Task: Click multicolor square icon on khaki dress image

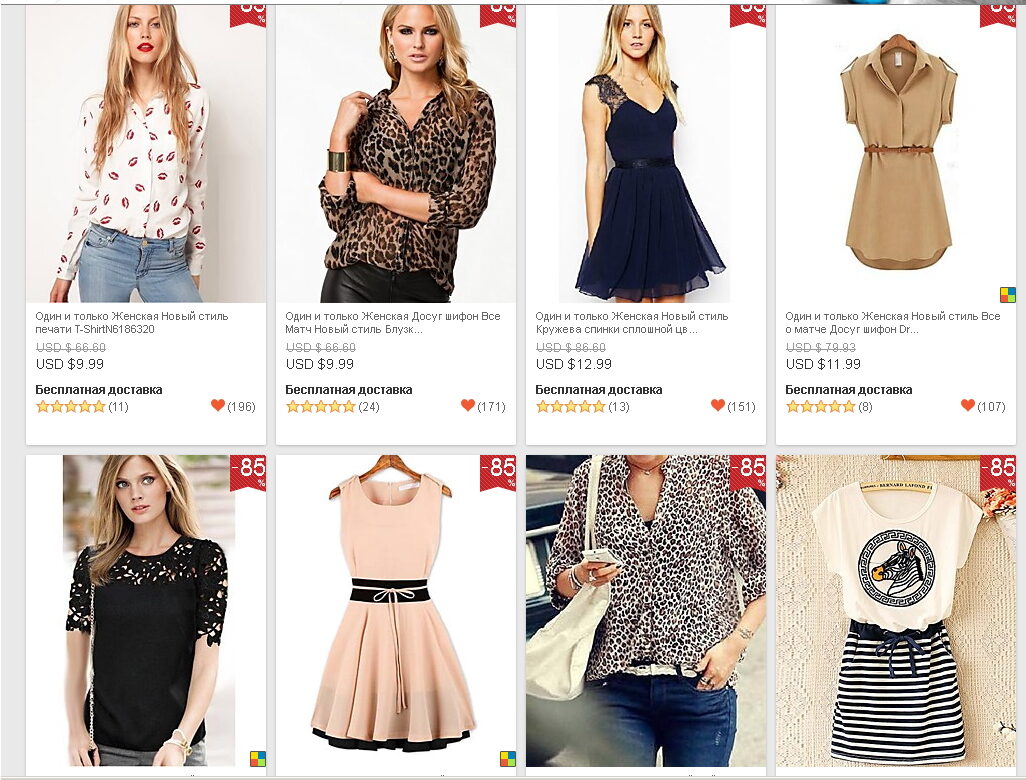Action: pos(1008,294)
